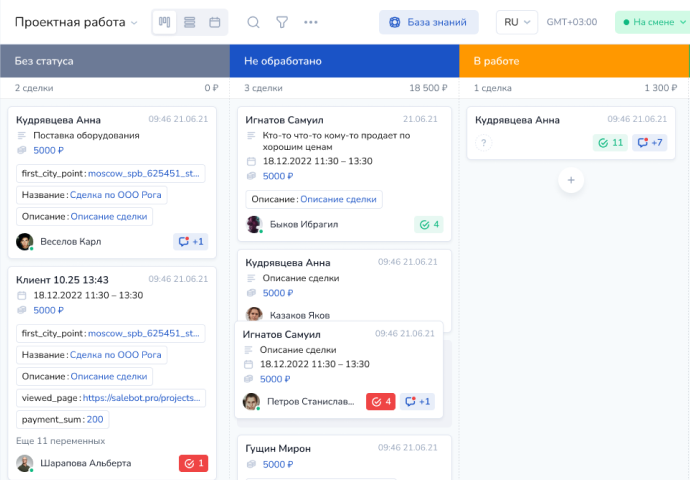Click Шарапова Альберта avatar
Image resolution: width=690 pixels, height=480 pixels.
[25, 463]
